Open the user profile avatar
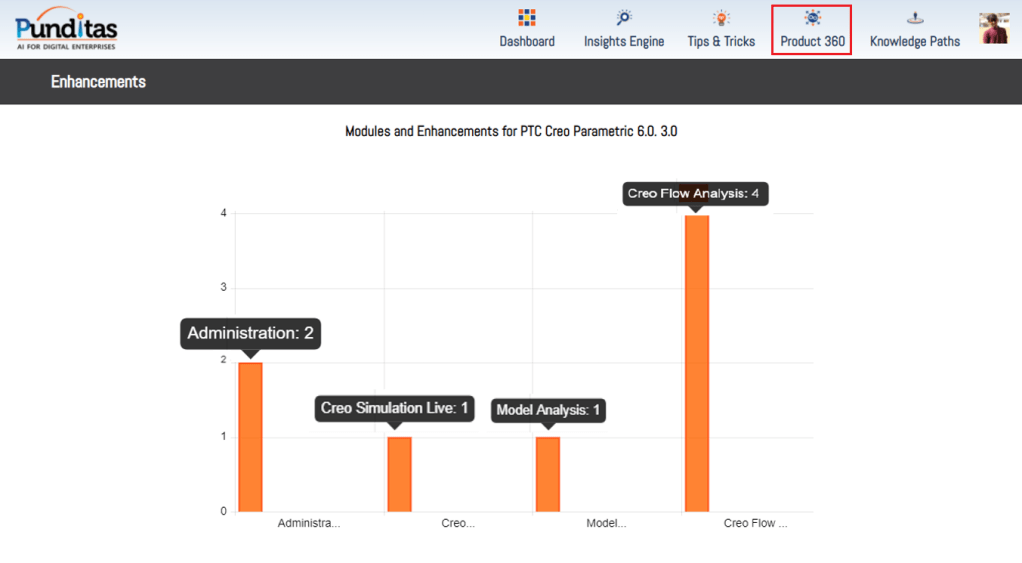 (994, 29)
